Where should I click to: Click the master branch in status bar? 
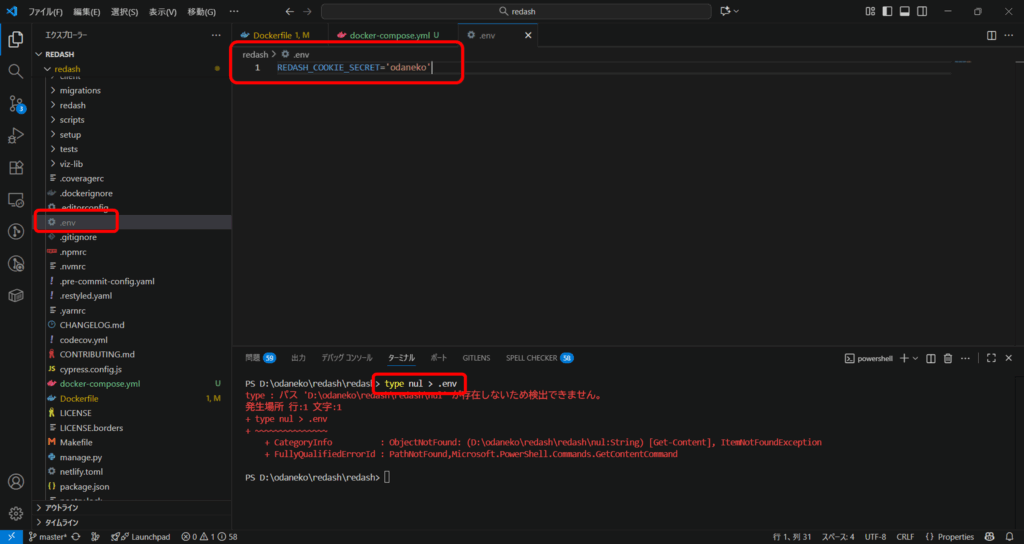47,537
